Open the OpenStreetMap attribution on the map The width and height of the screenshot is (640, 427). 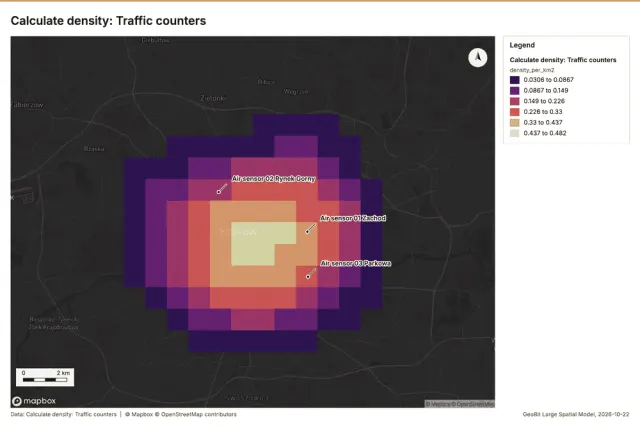click(473, 404)
